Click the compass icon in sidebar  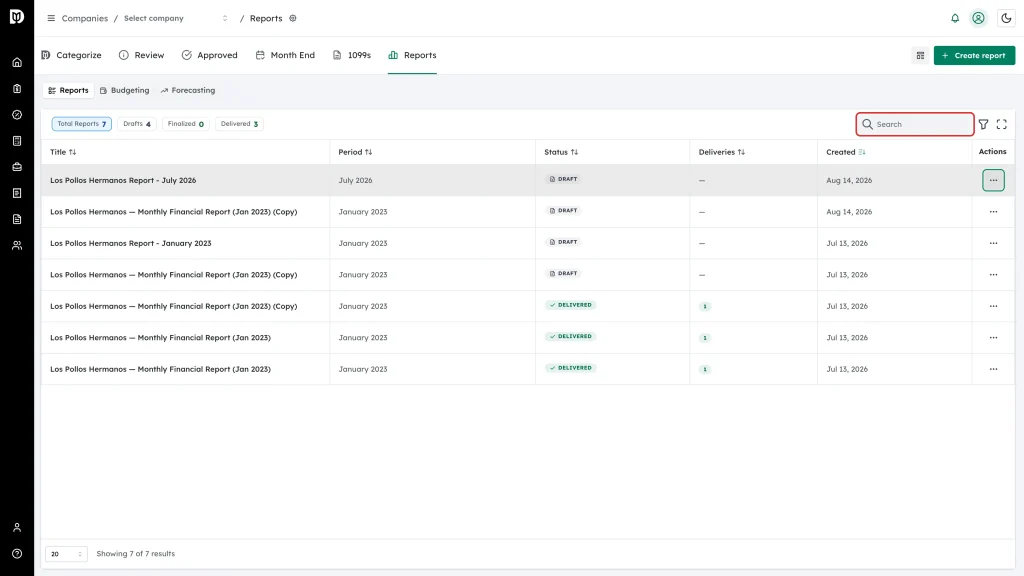click(17, 115)
